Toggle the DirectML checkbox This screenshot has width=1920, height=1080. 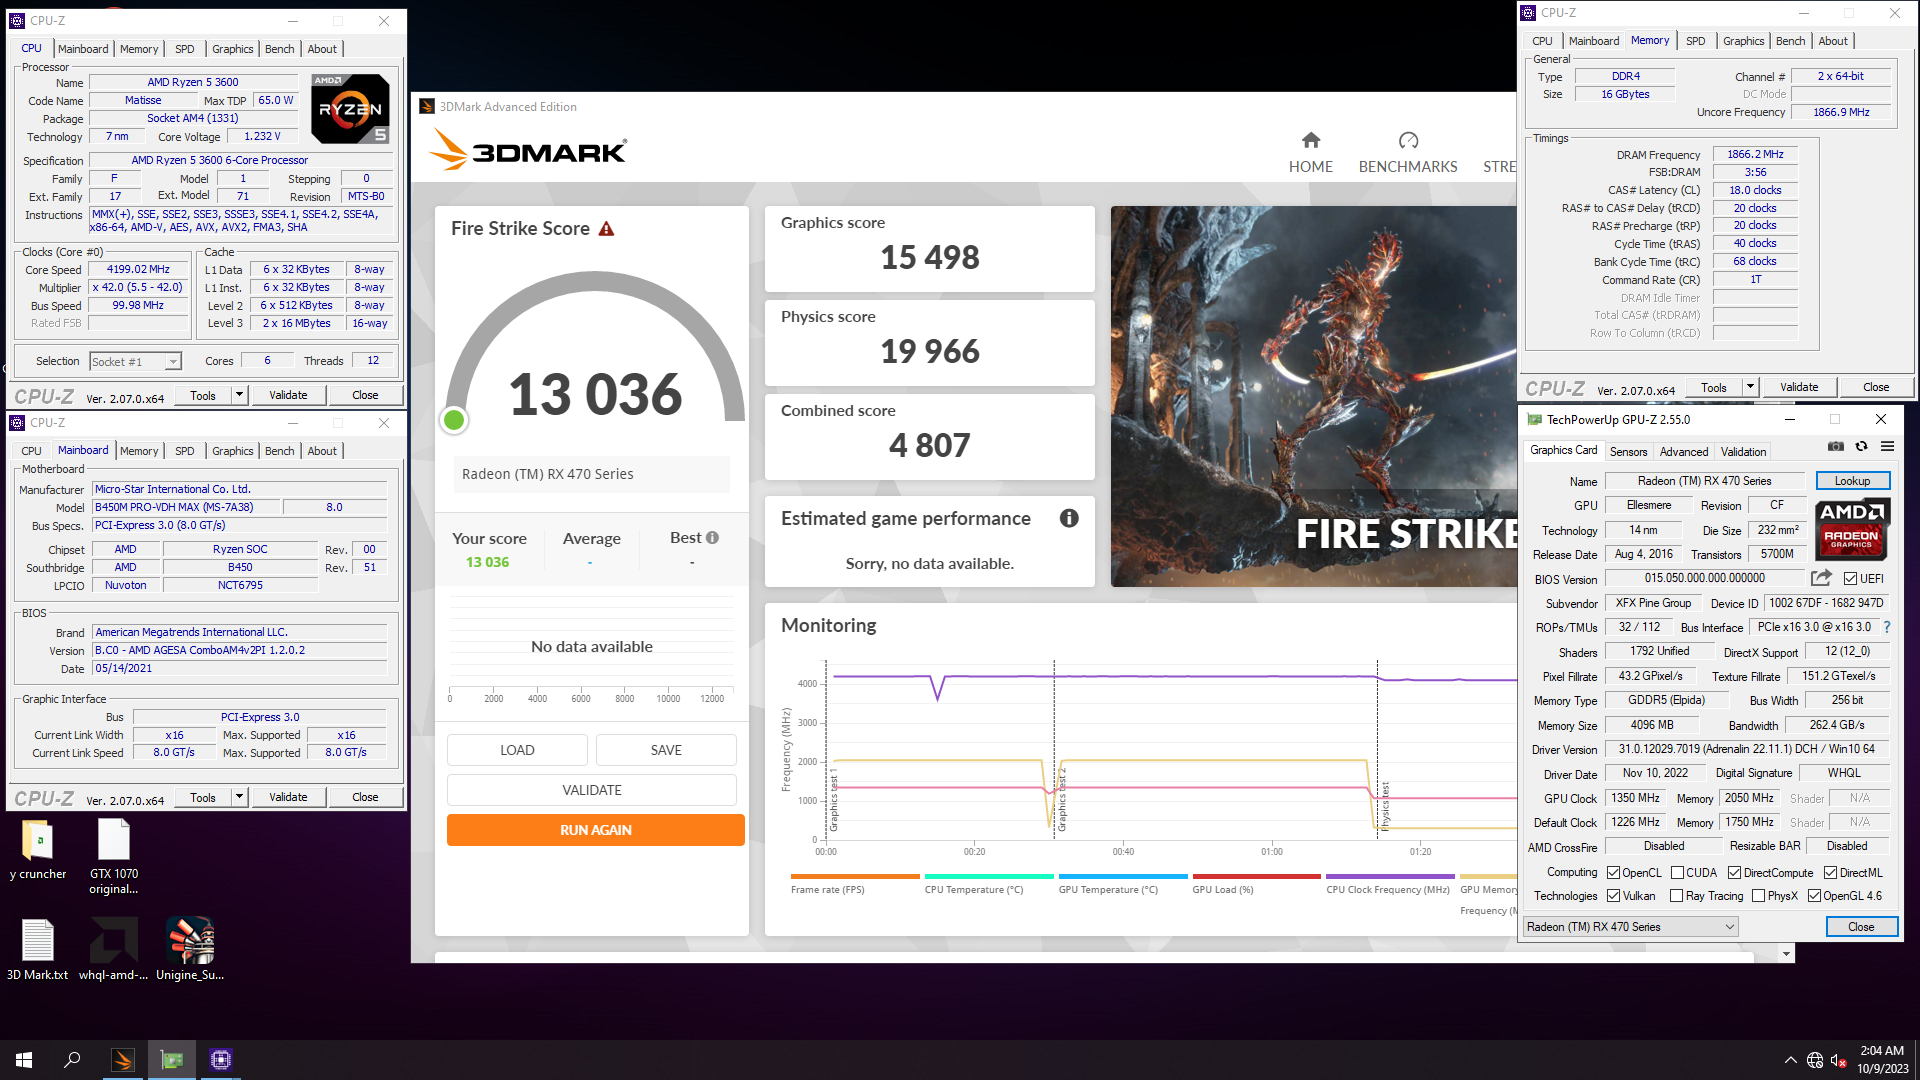(x=1830, y=873)
